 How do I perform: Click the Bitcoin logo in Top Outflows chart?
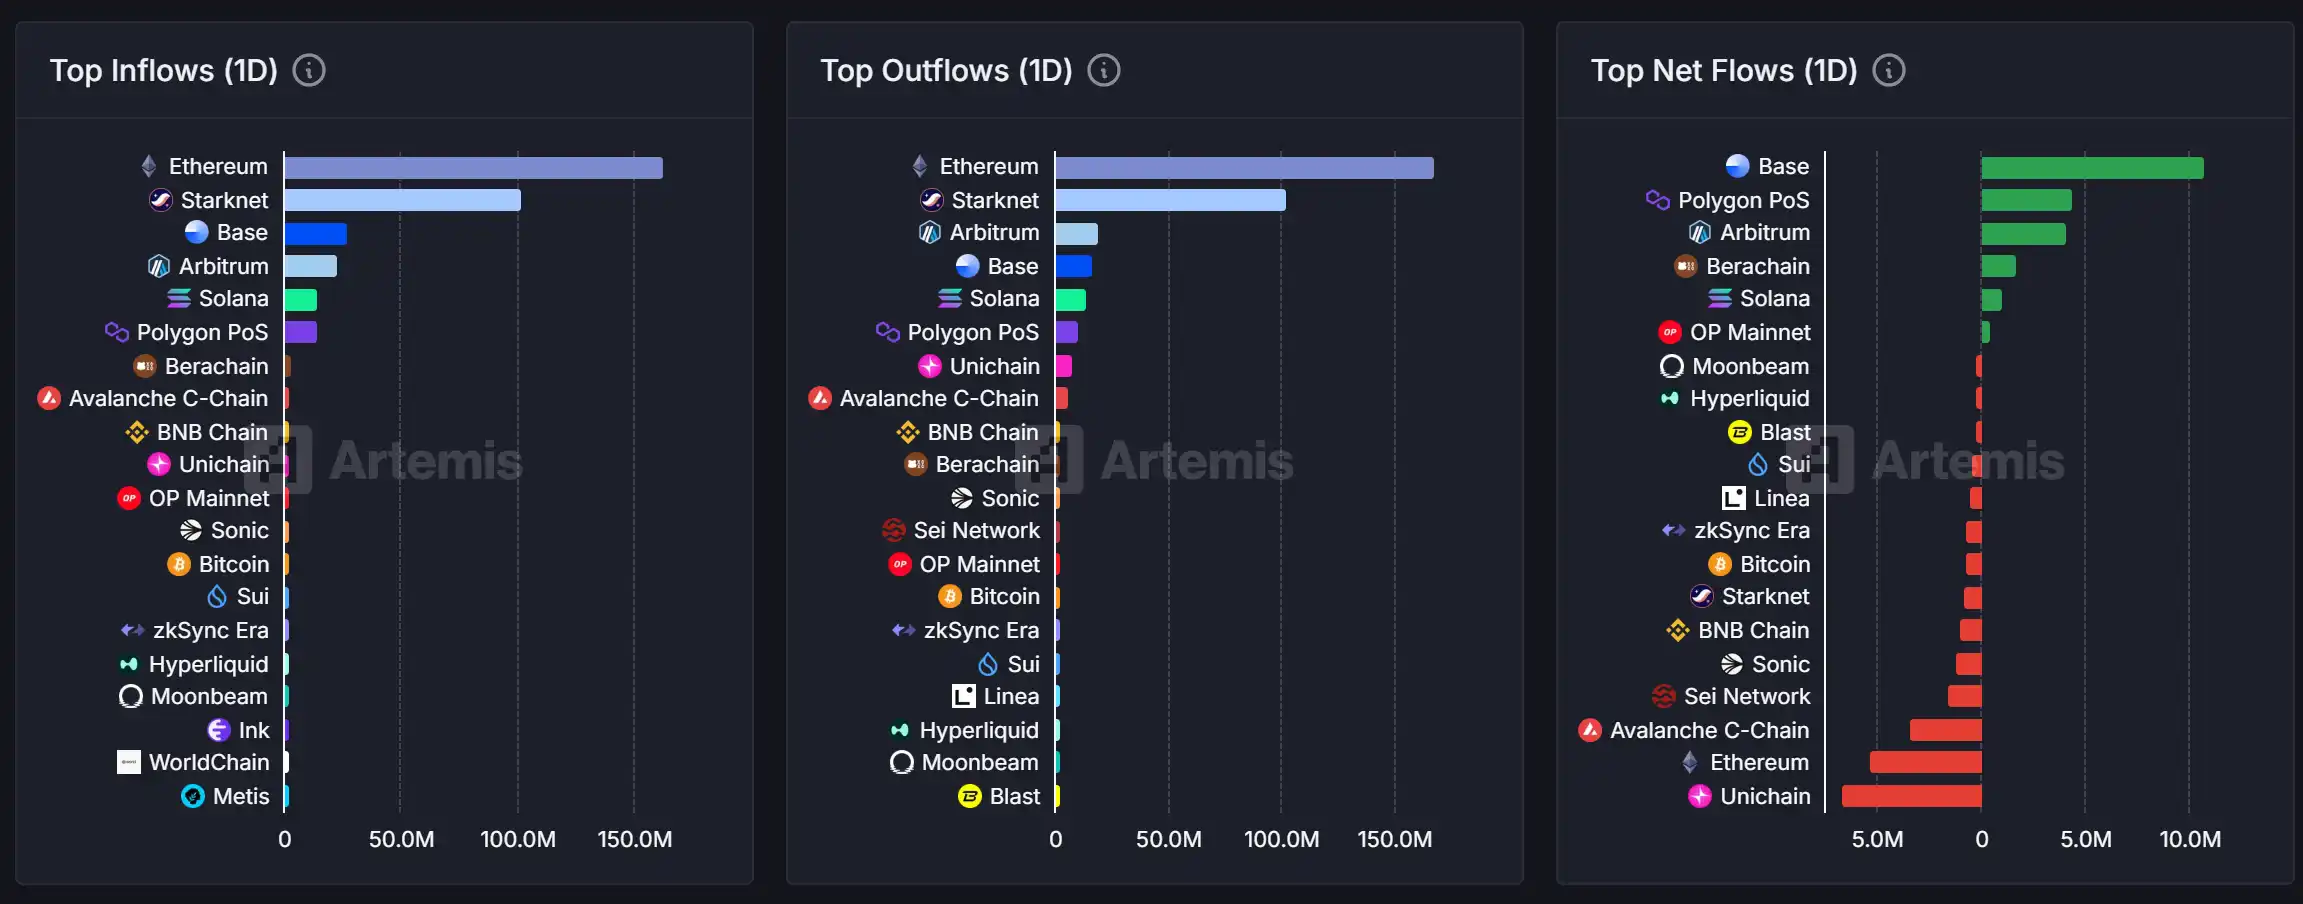click(950, 596)
